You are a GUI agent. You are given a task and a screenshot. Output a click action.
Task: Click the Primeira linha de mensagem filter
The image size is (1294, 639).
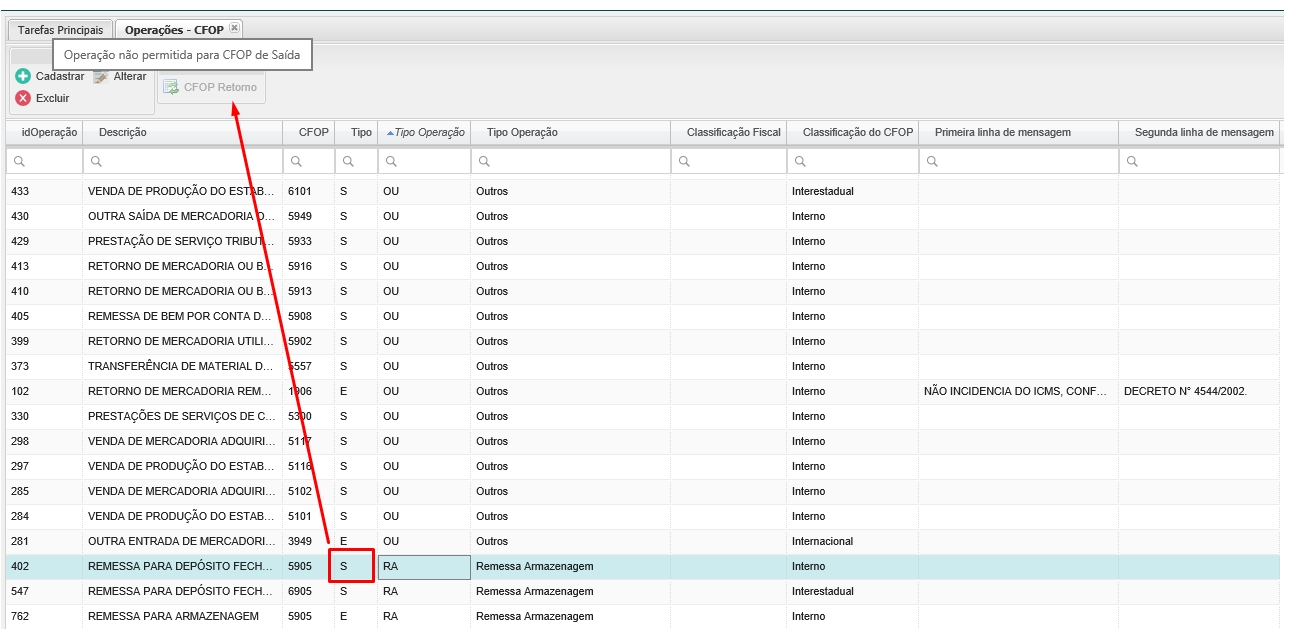tap(1019, 161)
